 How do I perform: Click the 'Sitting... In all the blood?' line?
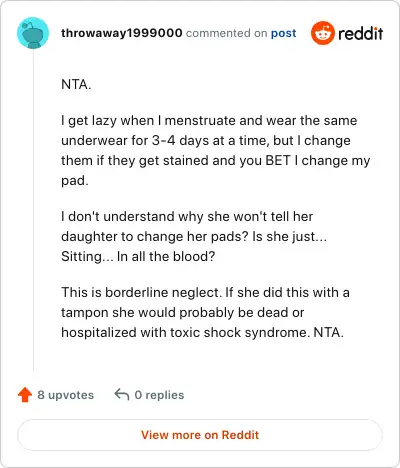[x=138, y=256]
